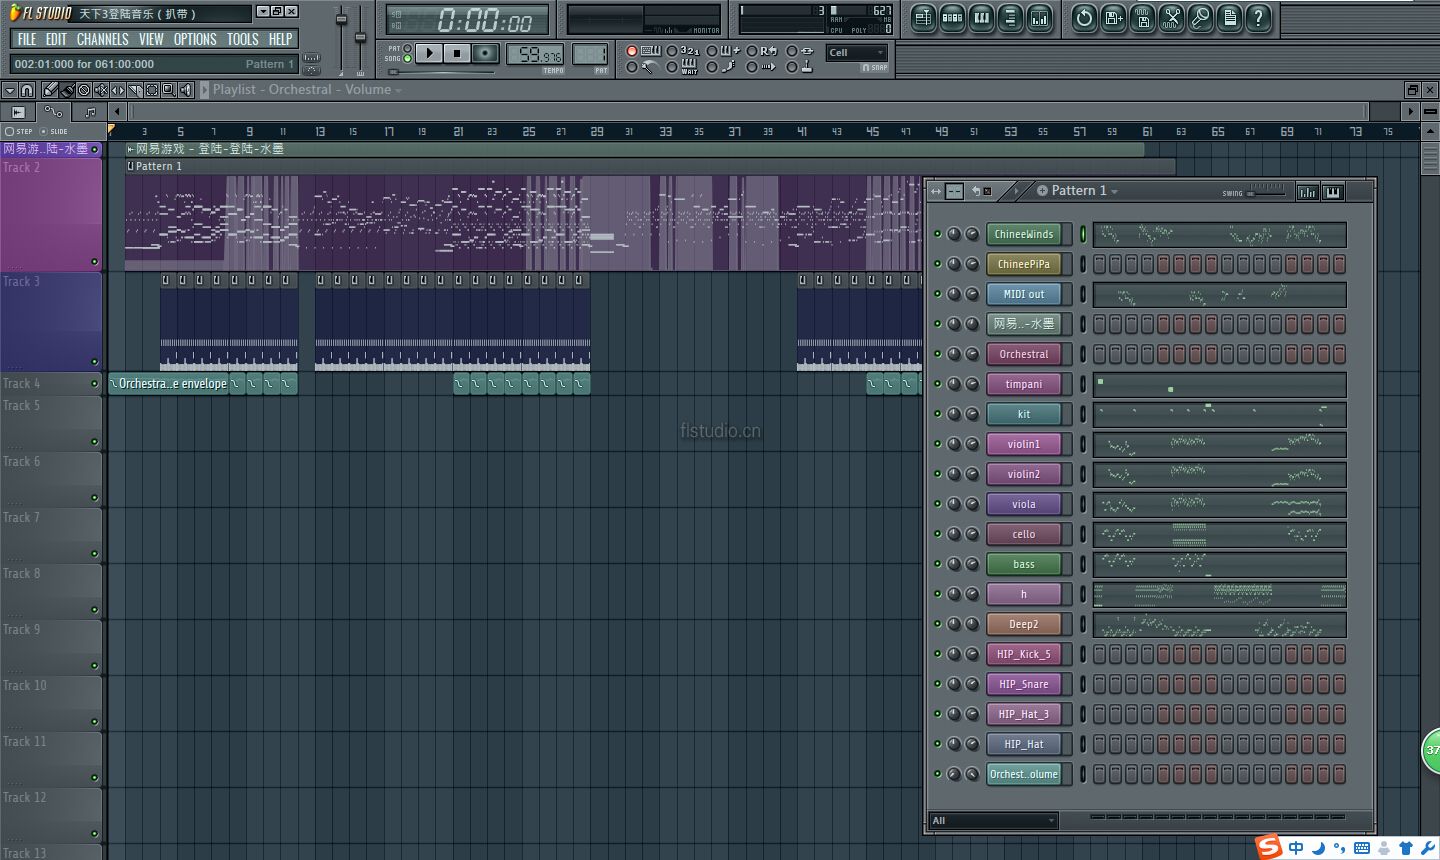
Task: Select the violin1 channel button
Action: point(1024,444)
